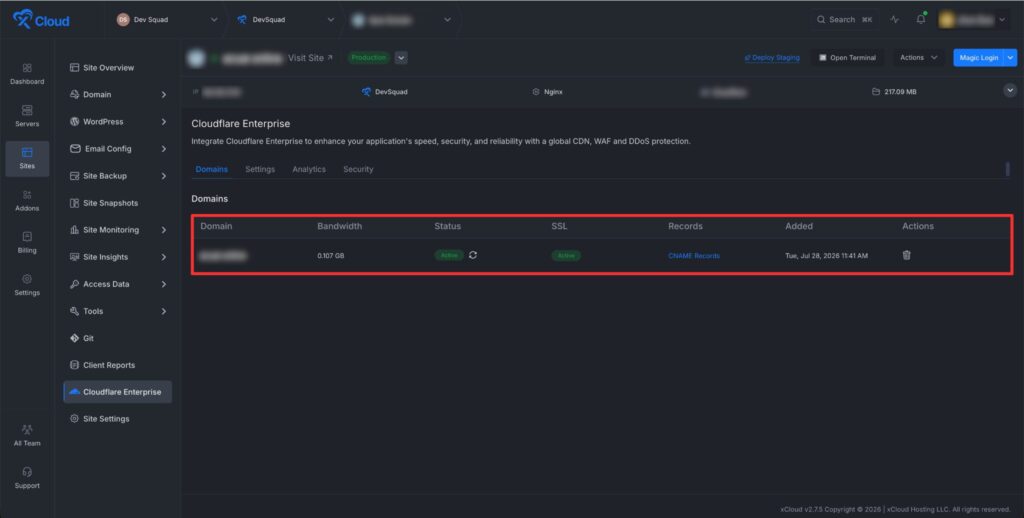Open Dashboard from left rail

tap(27, 74)
